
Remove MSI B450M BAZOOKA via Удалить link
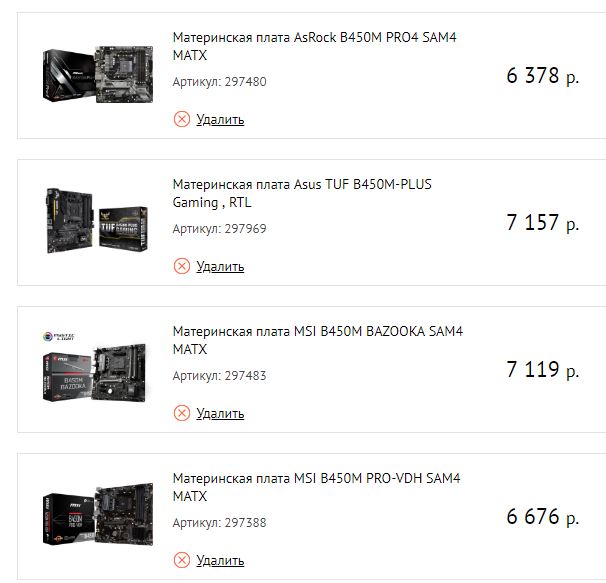(x=220, y=413)
